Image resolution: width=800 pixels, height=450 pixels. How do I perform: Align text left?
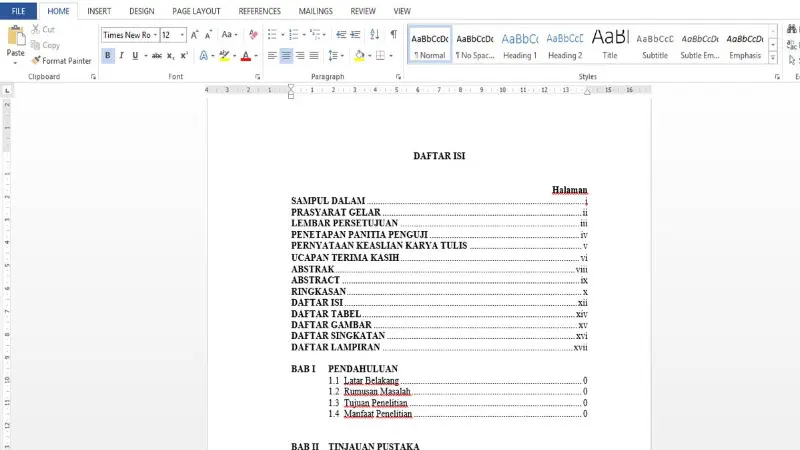[272, 56]
